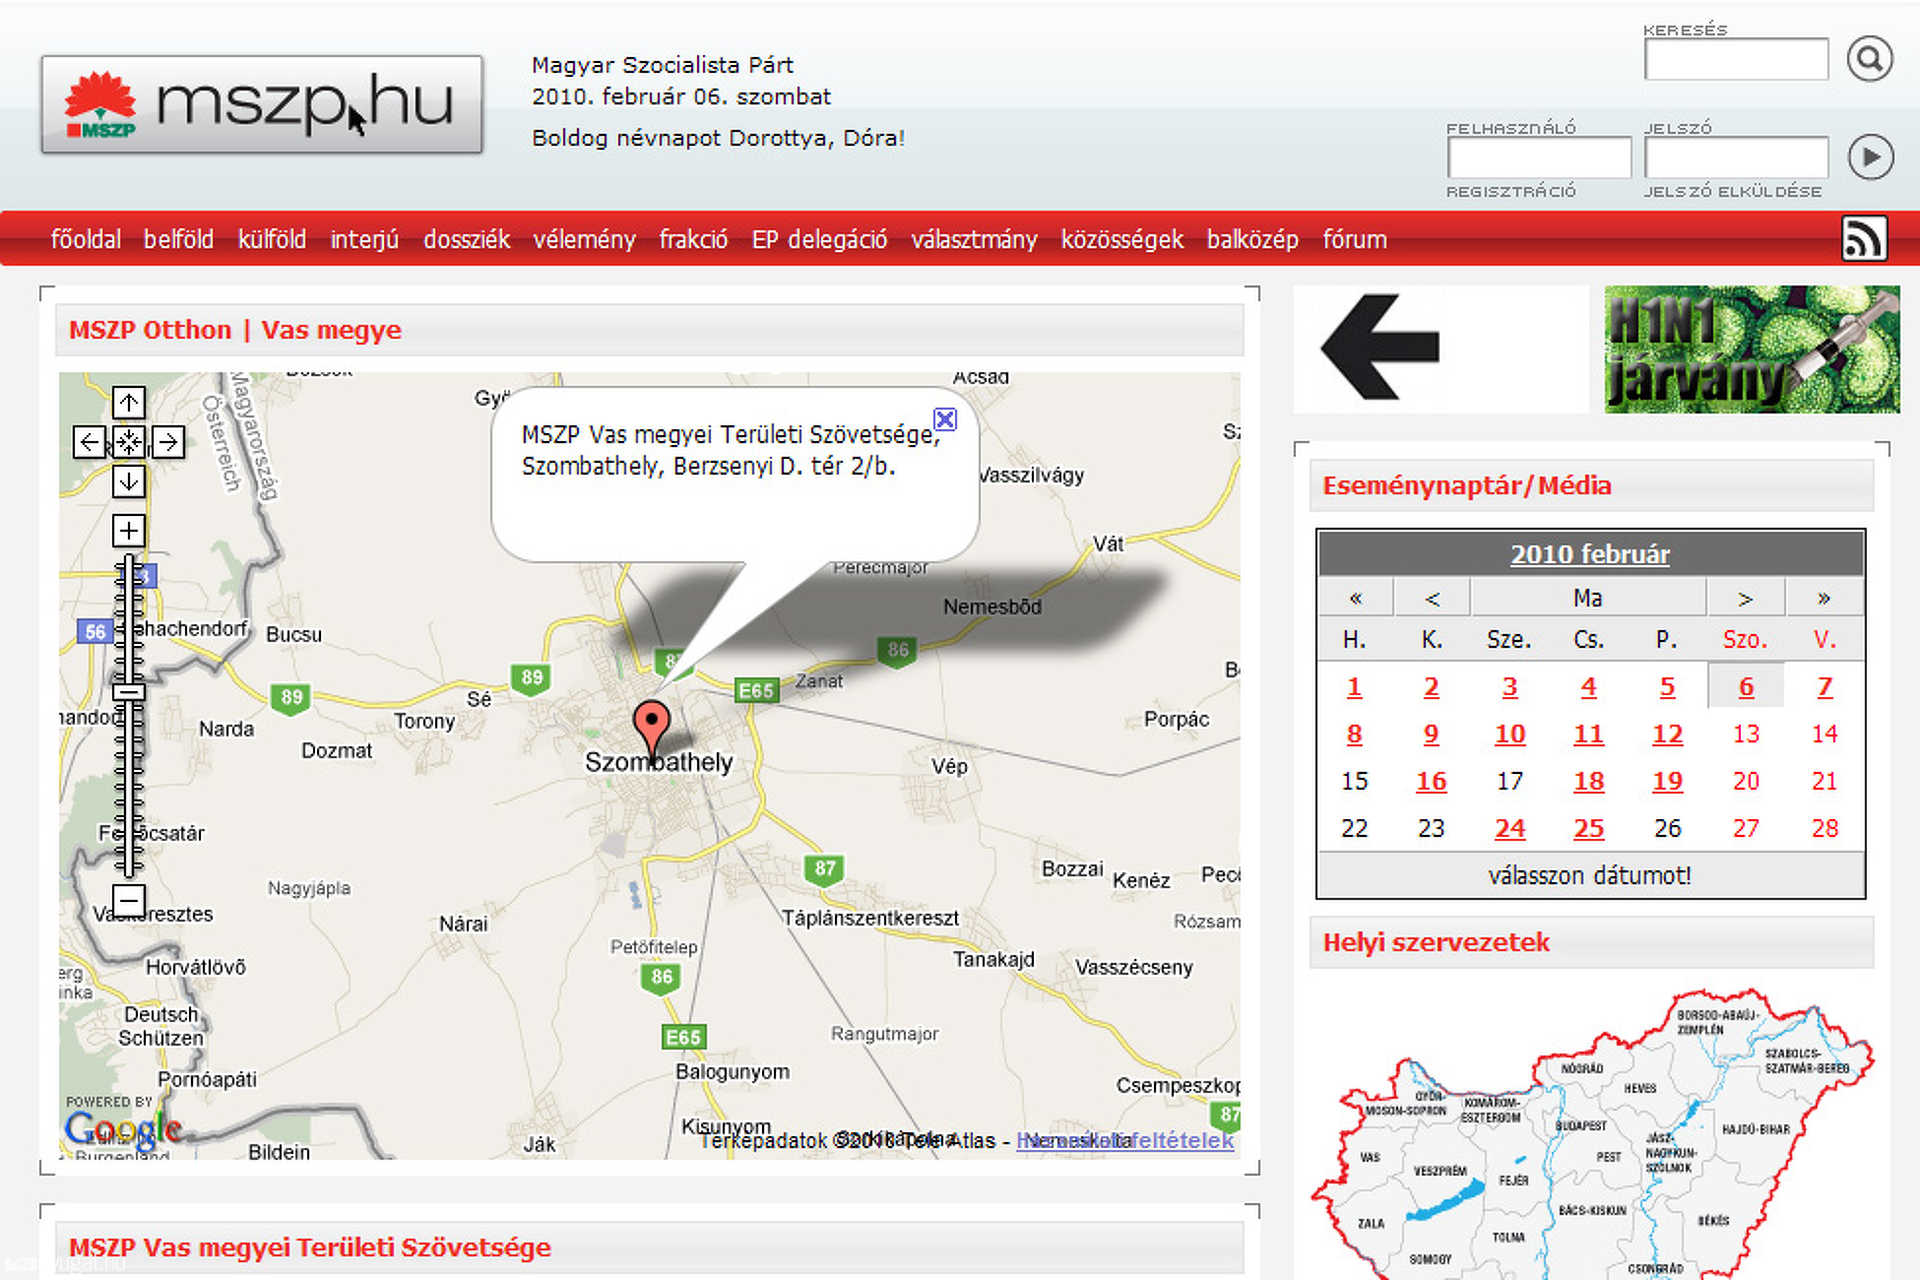Open the RSS feed icon
The height and width of the screenshot is (1280, 1920).
1864,239
